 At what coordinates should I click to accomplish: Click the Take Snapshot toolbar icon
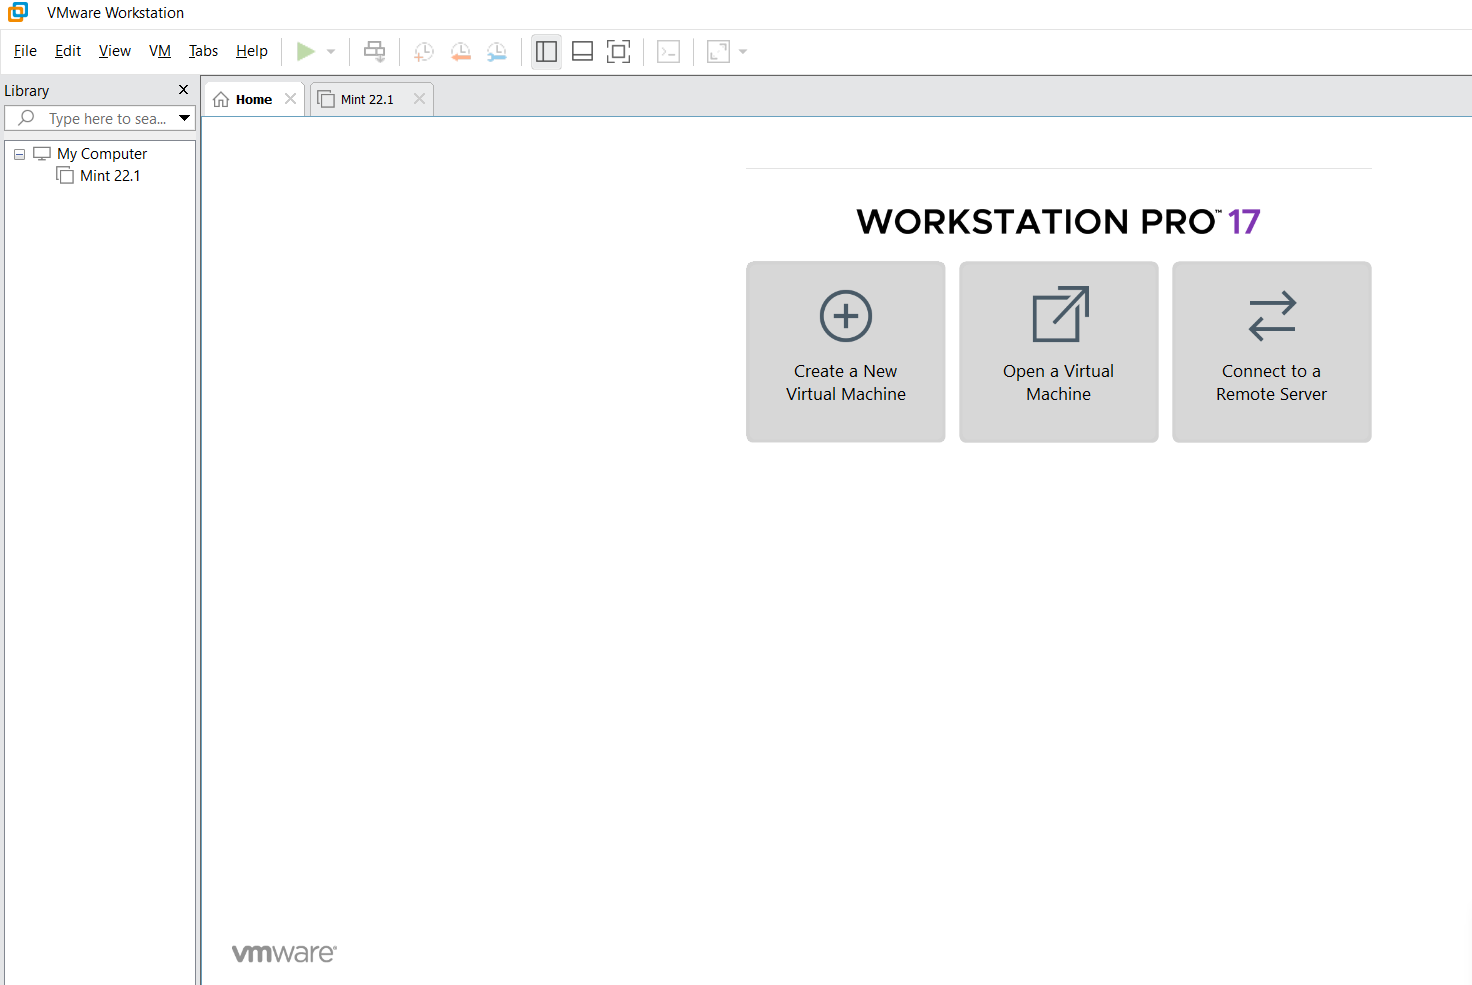pos(424,51)
